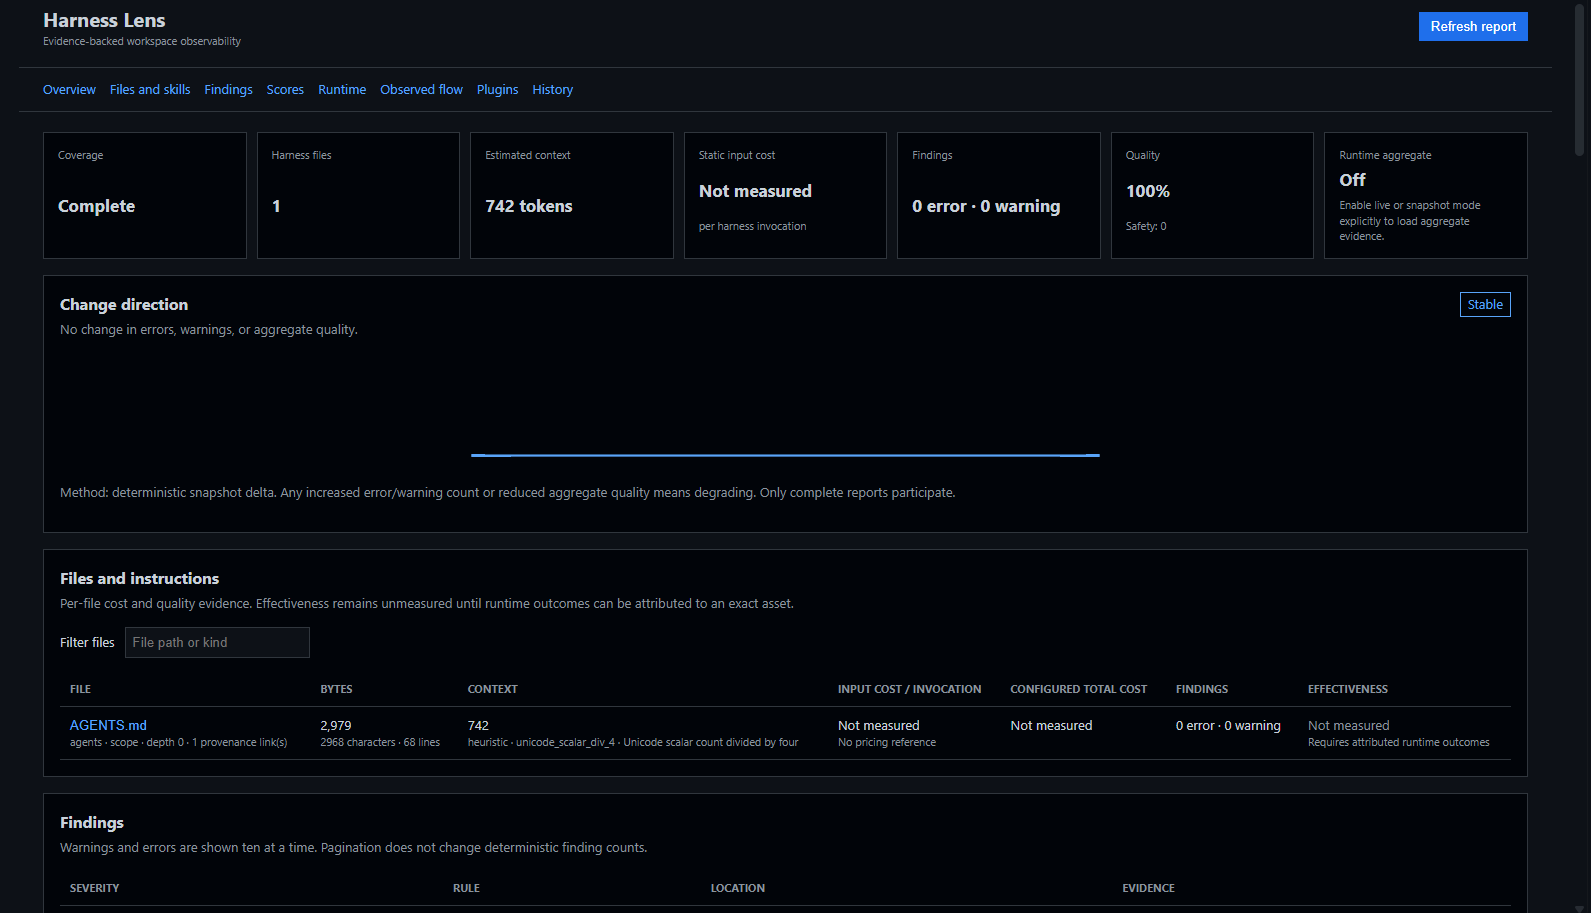The width and height of the screenshot is (1591, 913).
Task: Click the EFFECTIVENESS column header
Action: tap(1347, 689)
